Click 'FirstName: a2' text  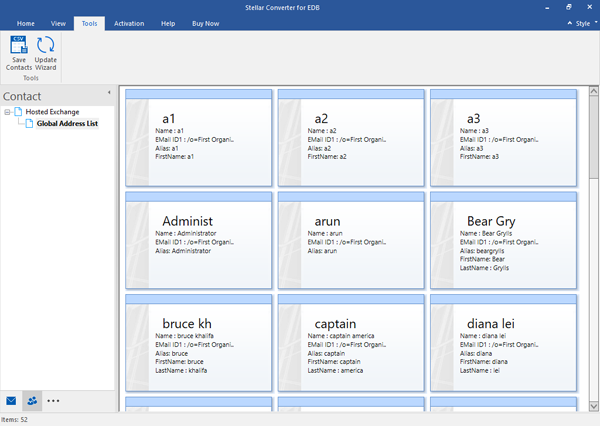(x=327, y=157)
